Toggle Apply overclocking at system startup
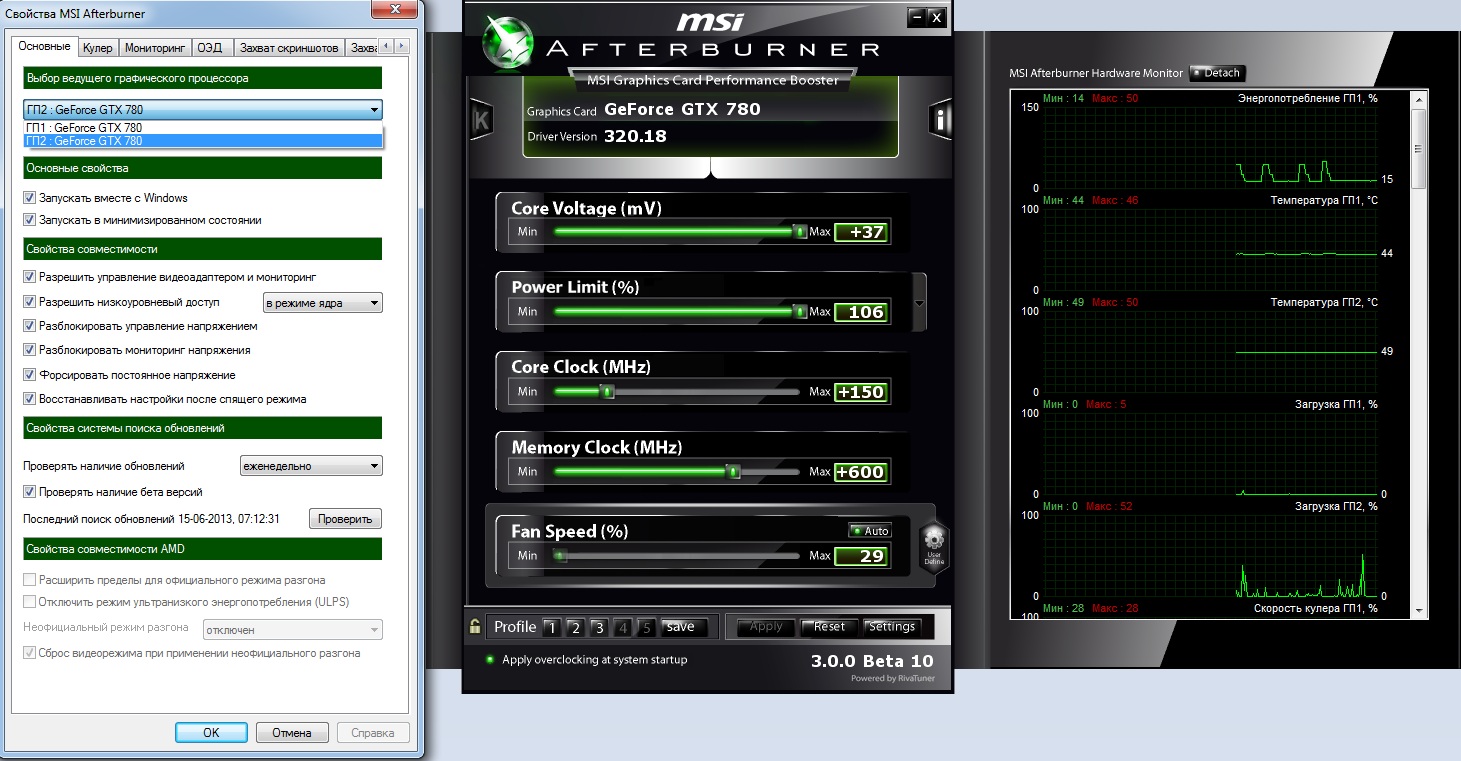The image size is (1461, 761). click(x=490, y=659)
